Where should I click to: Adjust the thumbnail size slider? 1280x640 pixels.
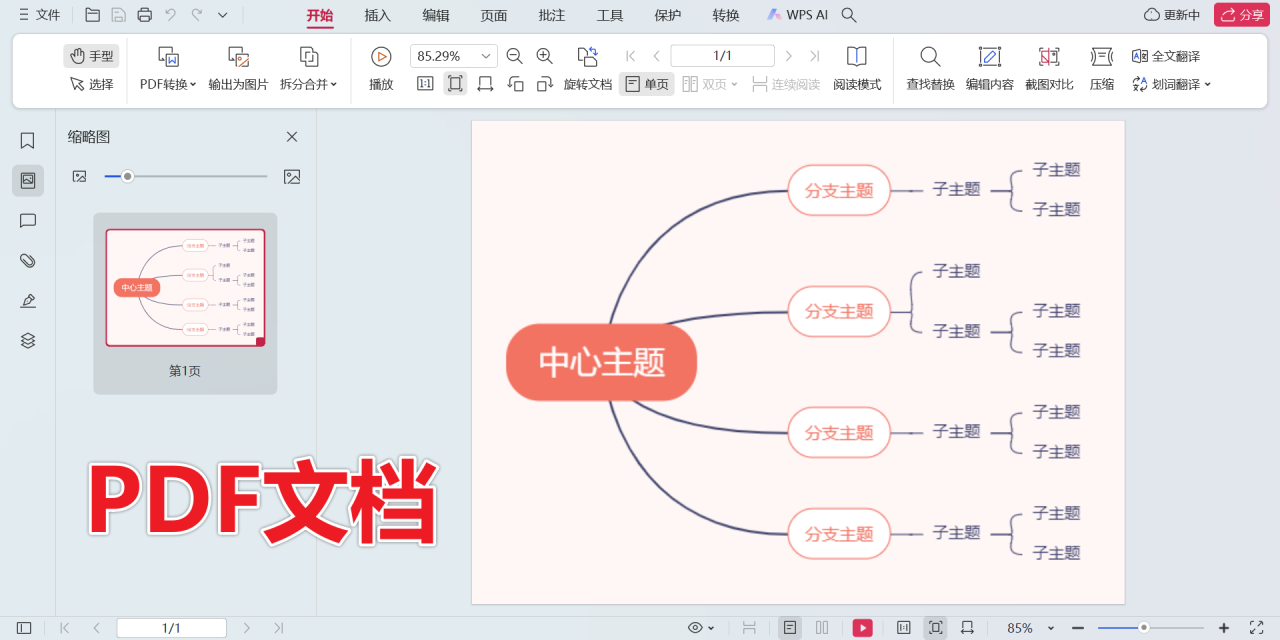point(186,176)
